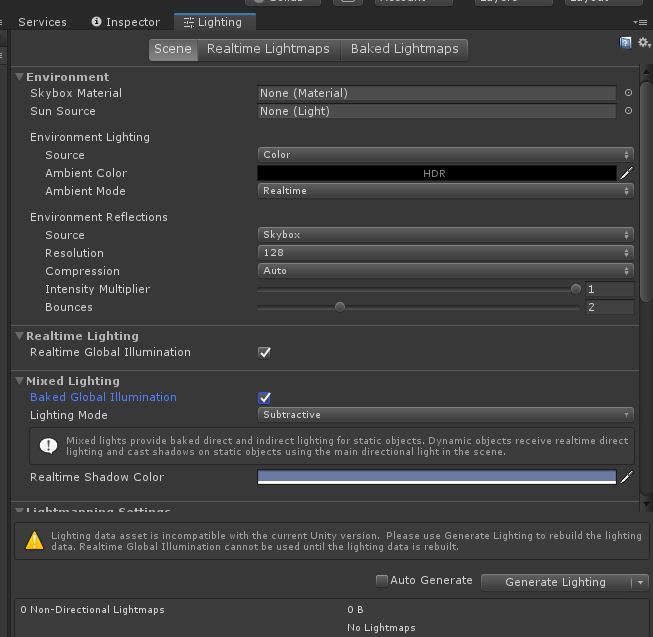
Task: Click the Baked Global Illumination label
Action: click(103, 397)
